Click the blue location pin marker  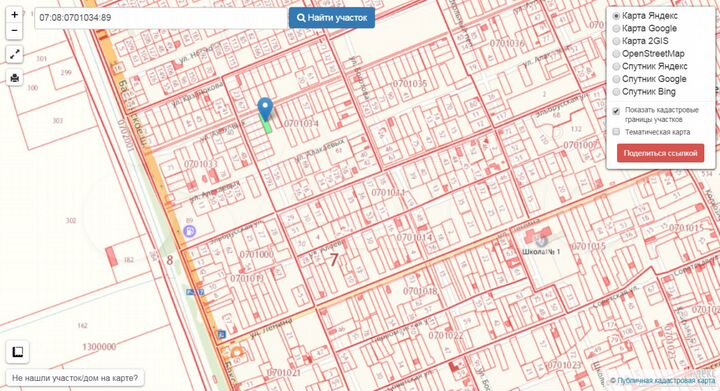265,109
